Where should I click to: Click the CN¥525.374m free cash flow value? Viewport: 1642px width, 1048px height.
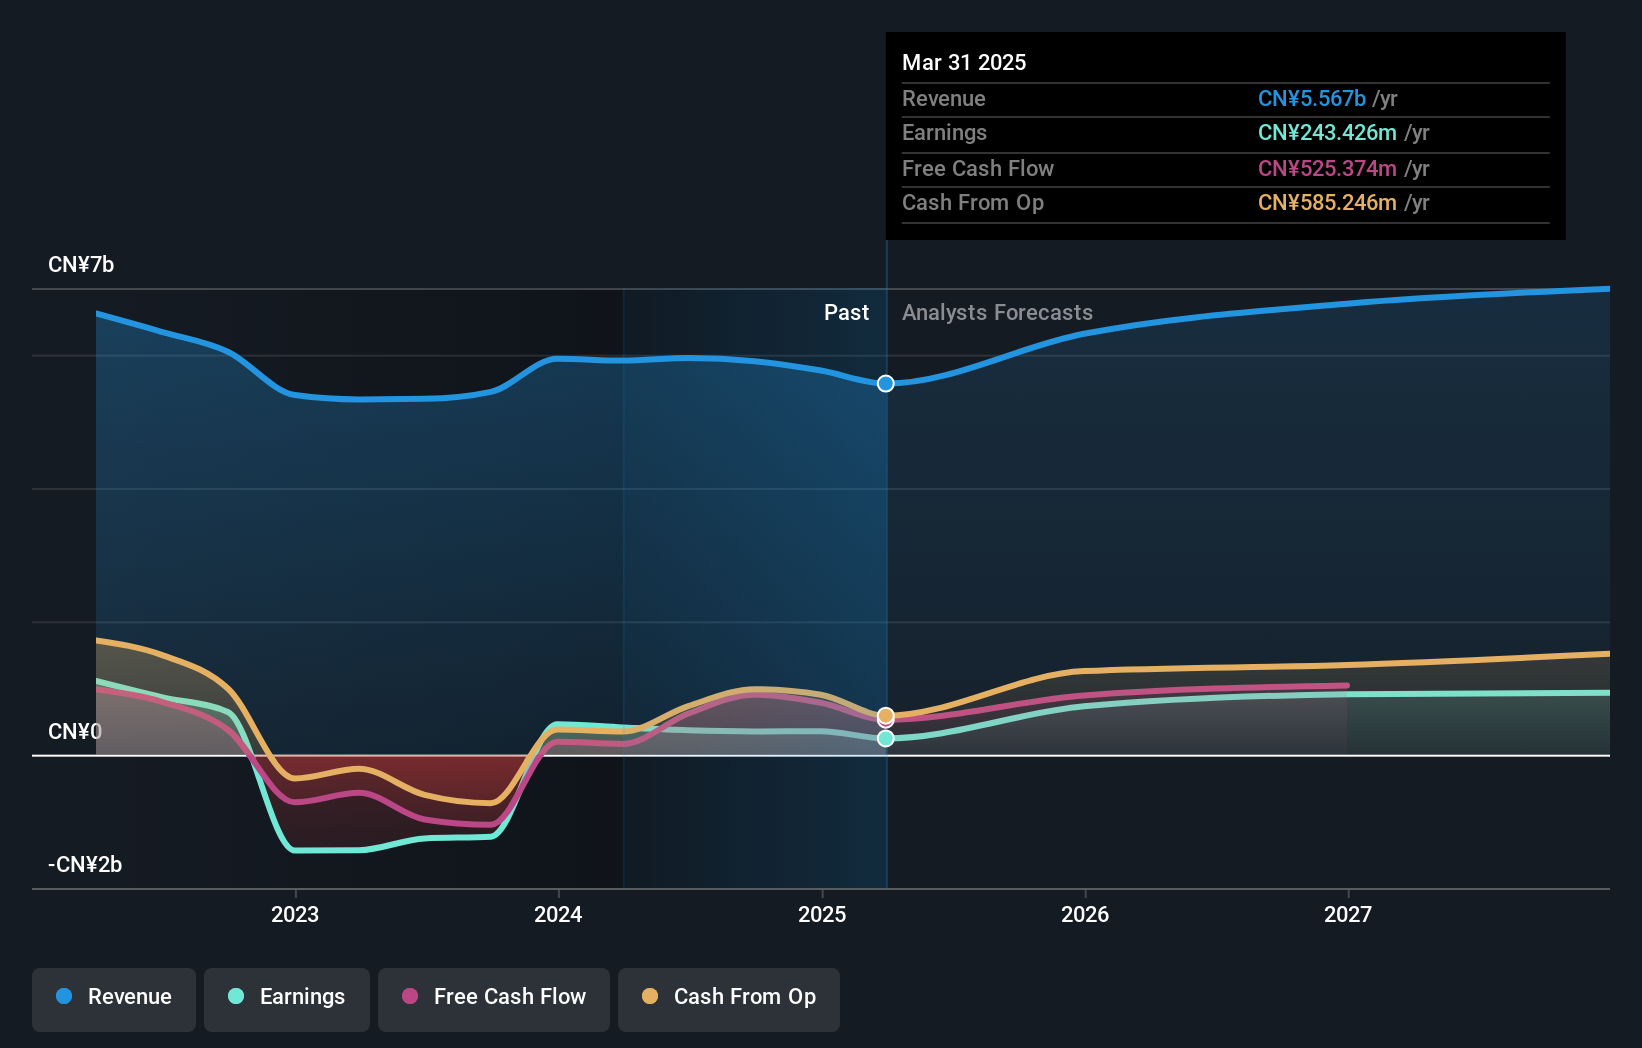click(1327, 169)
